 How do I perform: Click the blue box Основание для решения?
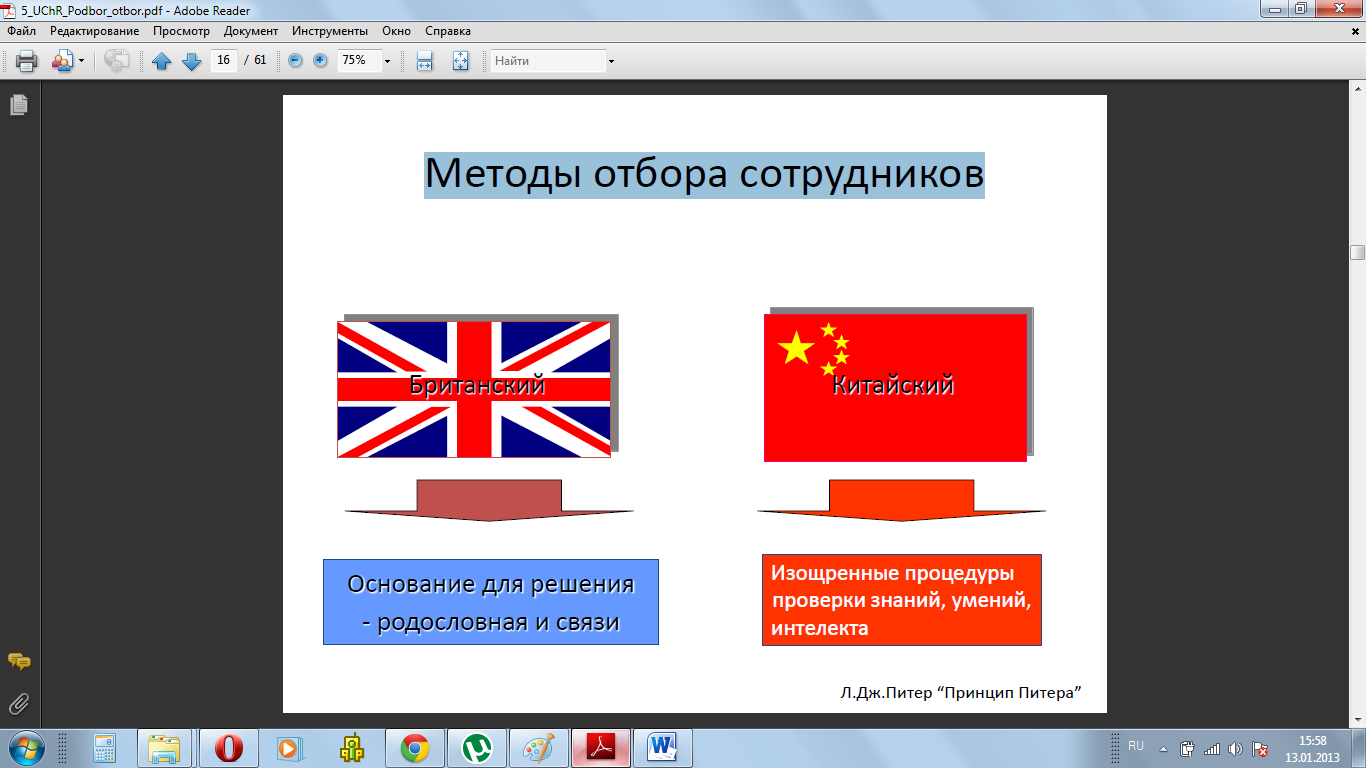click(491, 601)
